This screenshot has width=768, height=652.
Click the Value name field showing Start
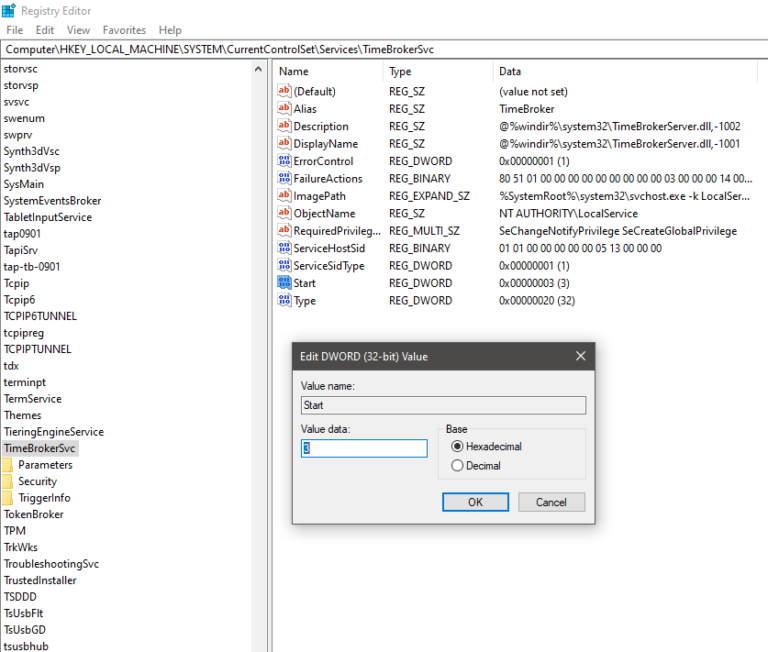[x=443, y=405]
